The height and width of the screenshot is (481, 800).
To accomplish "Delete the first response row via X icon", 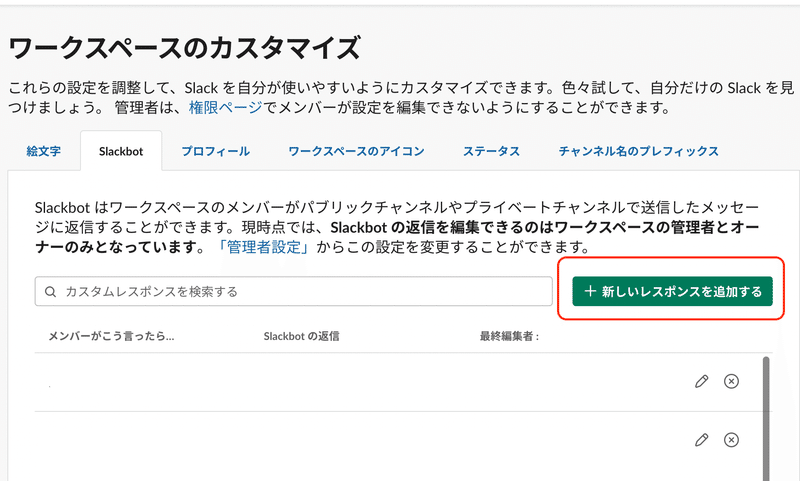I will (x=731, y=382).
